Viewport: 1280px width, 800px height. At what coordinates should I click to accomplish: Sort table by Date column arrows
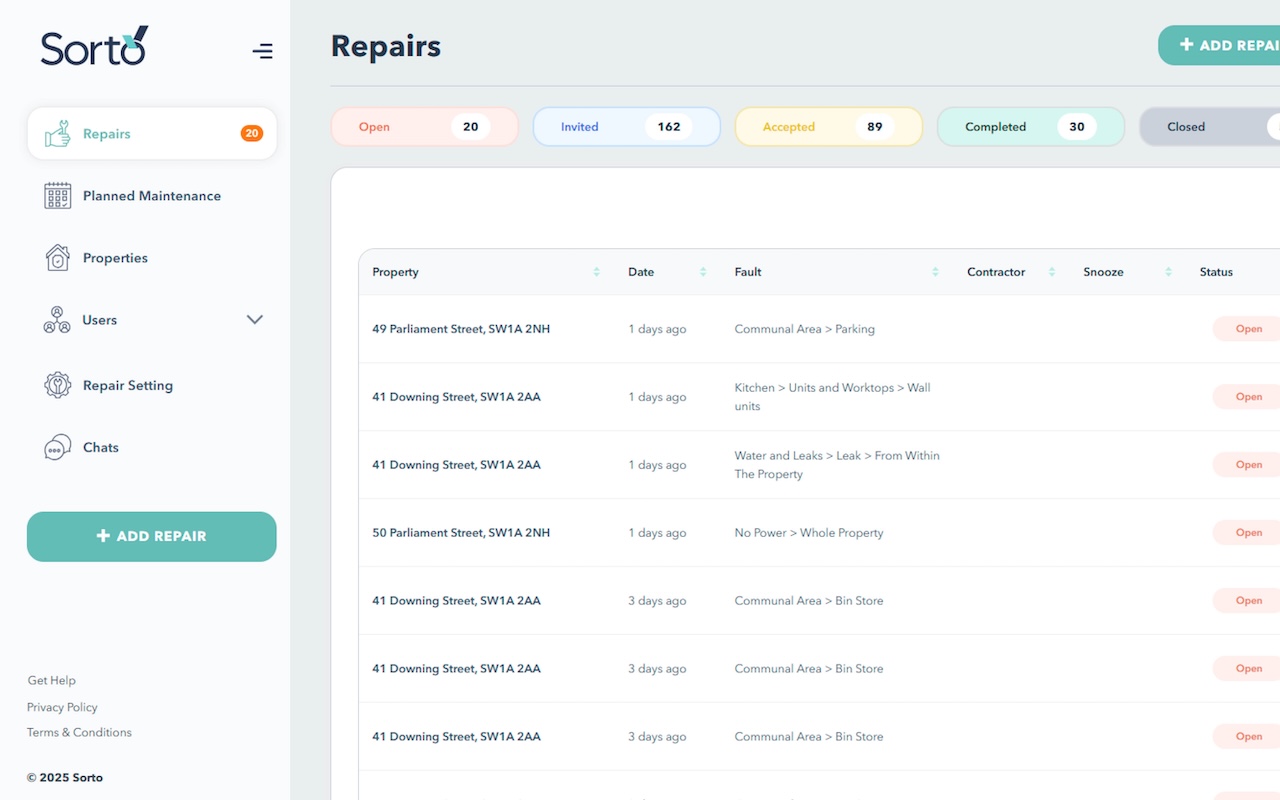703,272
